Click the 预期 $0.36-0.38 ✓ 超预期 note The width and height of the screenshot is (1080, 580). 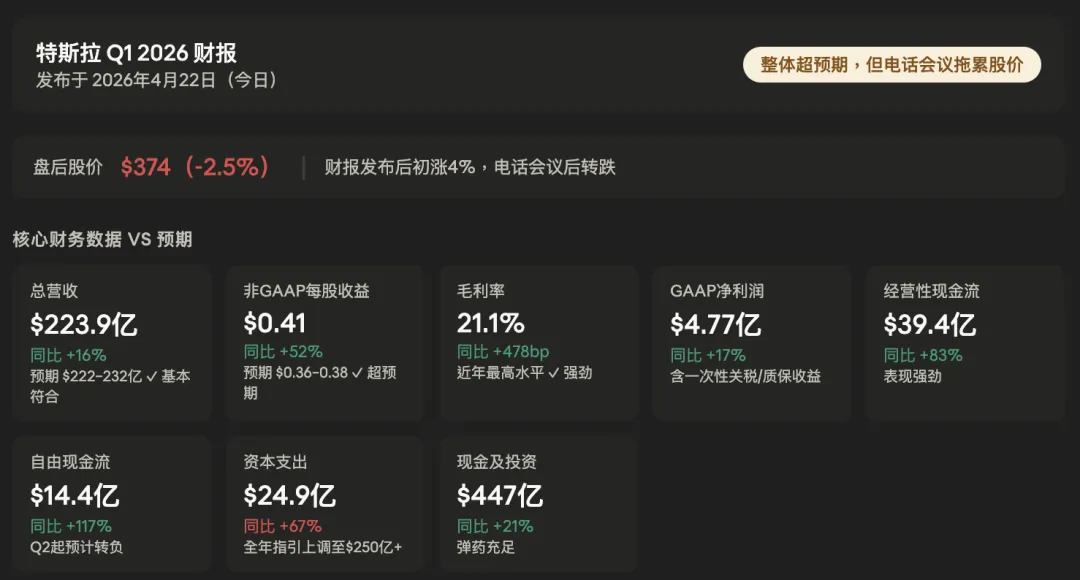pyautogui.click(x=320, y=383)
